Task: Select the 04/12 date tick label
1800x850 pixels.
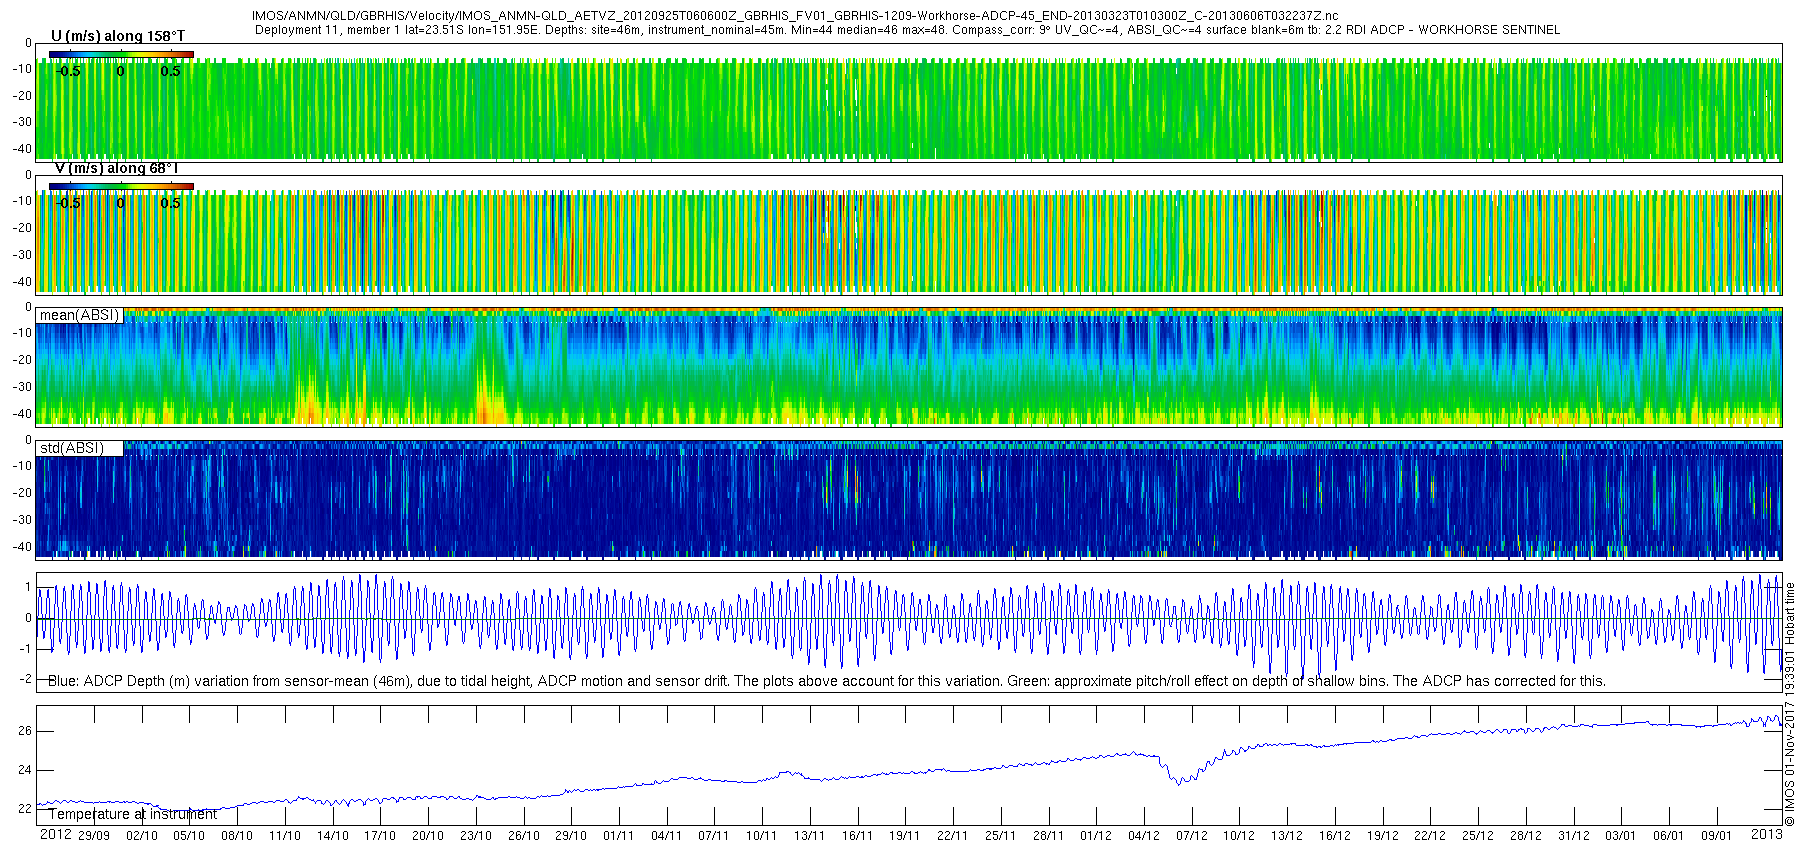Action: point(1143,835)
